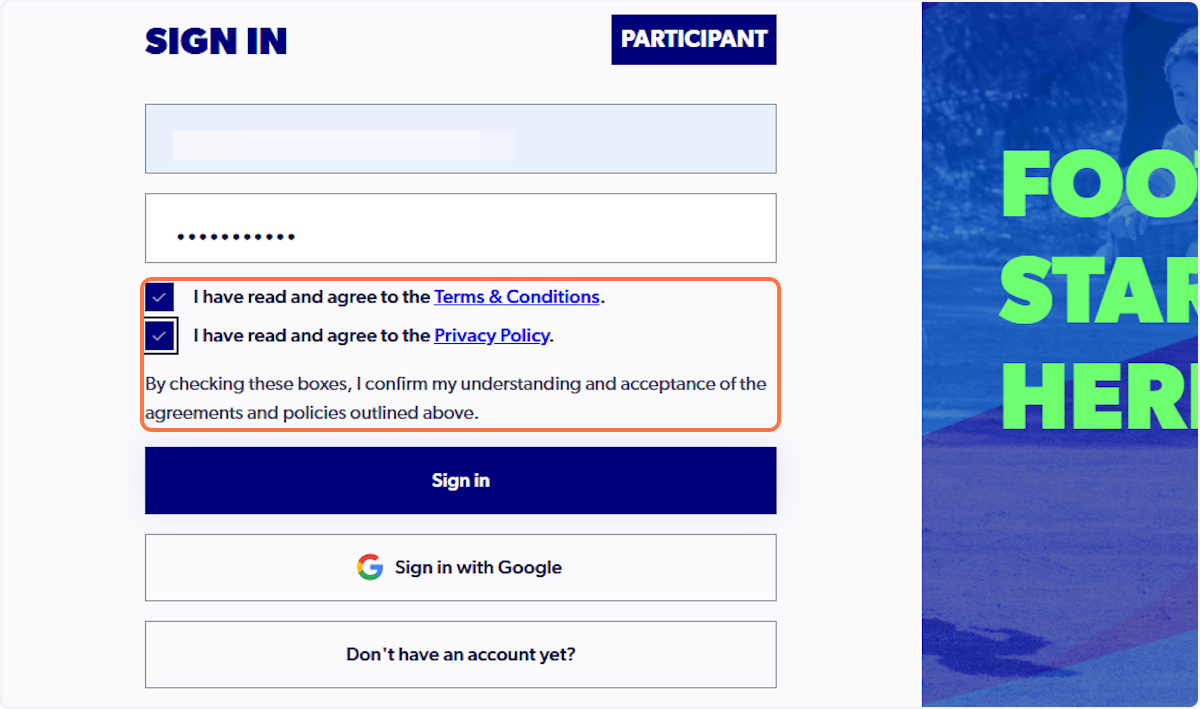Screen dimensions: 1200x709
Task: Click the Google G logo icon
Action: tap(370, 567)
